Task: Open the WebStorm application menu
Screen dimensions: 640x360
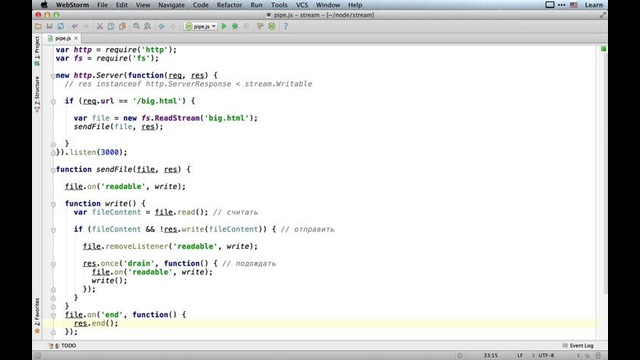Action: click(72, 5)
